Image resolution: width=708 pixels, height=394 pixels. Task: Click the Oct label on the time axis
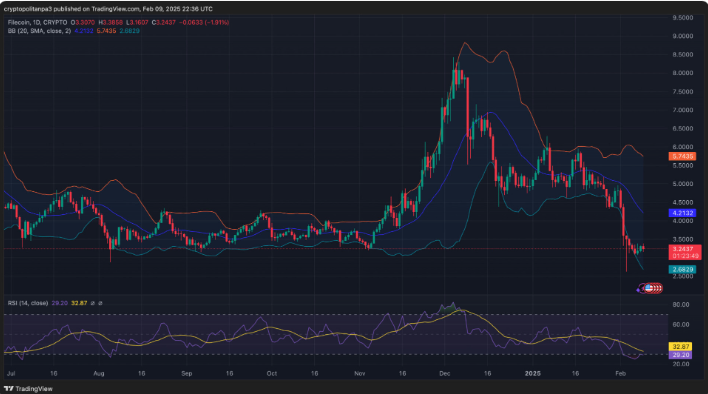point(271,374)
